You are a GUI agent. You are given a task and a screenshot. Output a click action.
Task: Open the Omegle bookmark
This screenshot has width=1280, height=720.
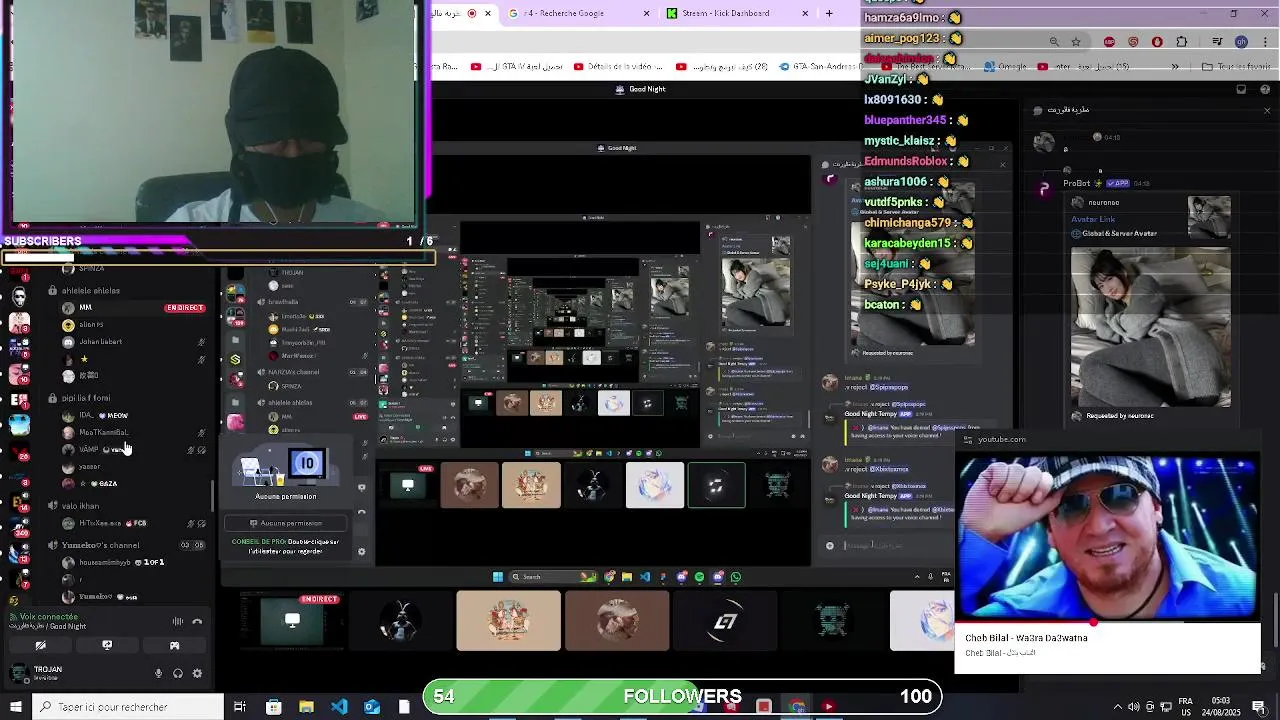[1006, 67]
